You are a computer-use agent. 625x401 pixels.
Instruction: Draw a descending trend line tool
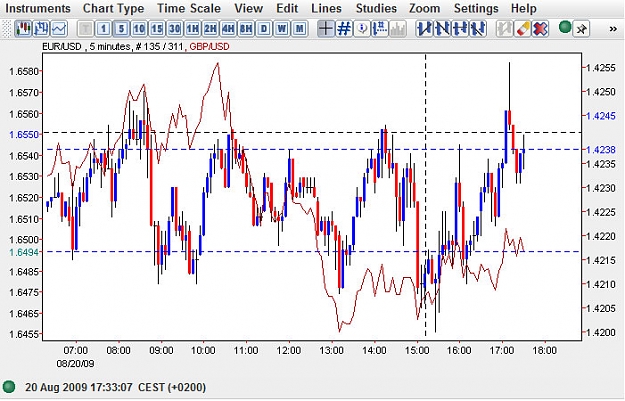(442, 29)
